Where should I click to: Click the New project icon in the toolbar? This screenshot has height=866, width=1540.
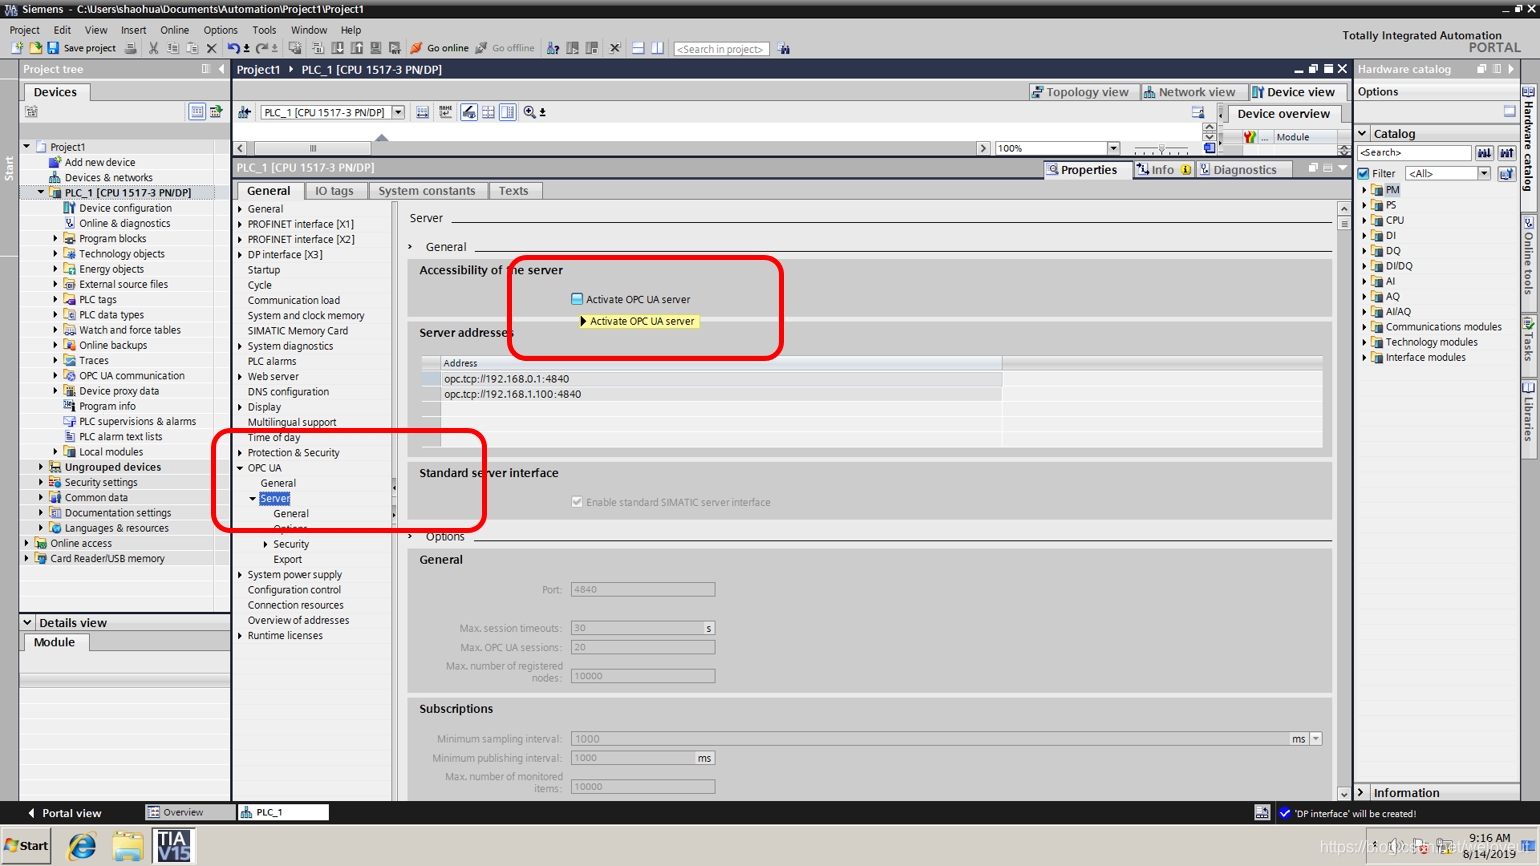17,48
